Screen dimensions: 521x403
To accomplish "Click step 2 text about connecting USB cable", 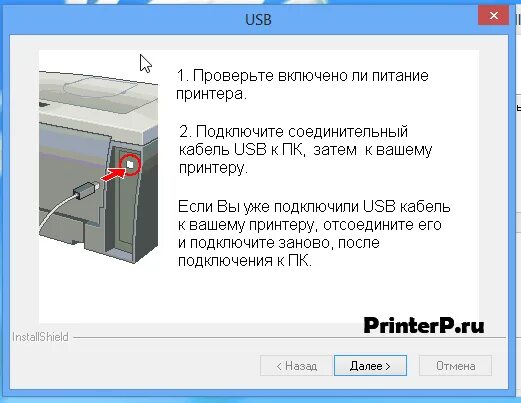I will [305, 149].
